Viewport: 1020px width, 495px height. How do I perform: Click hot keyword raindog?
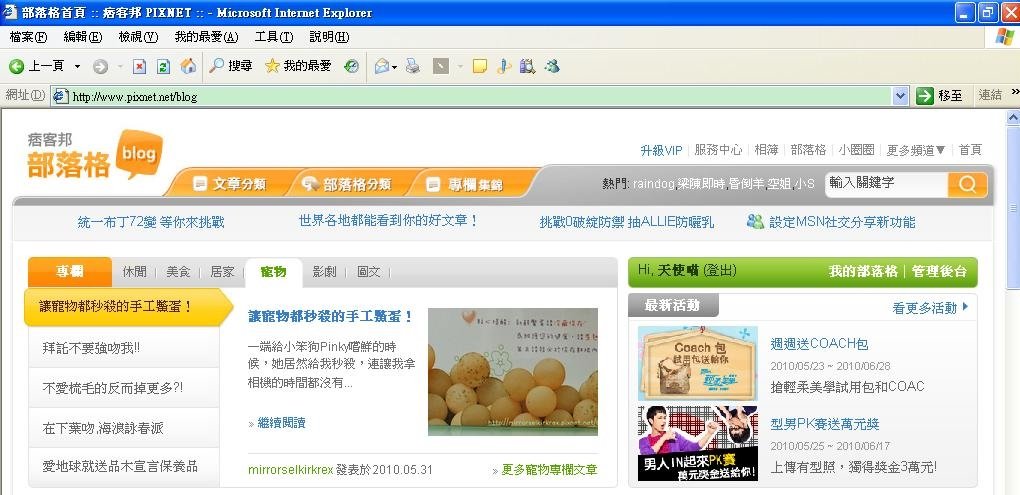(653, 184)
